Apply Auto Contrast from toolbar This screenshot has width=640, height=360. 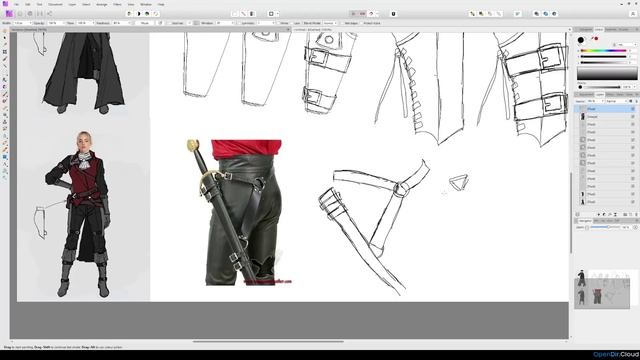tap(138, 14)
